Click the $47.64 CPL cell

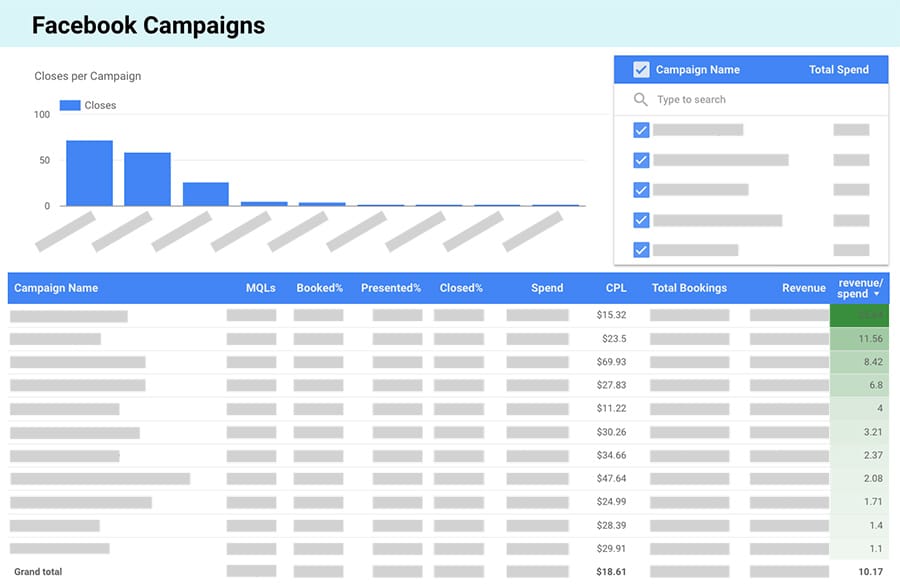coord(611,479)
